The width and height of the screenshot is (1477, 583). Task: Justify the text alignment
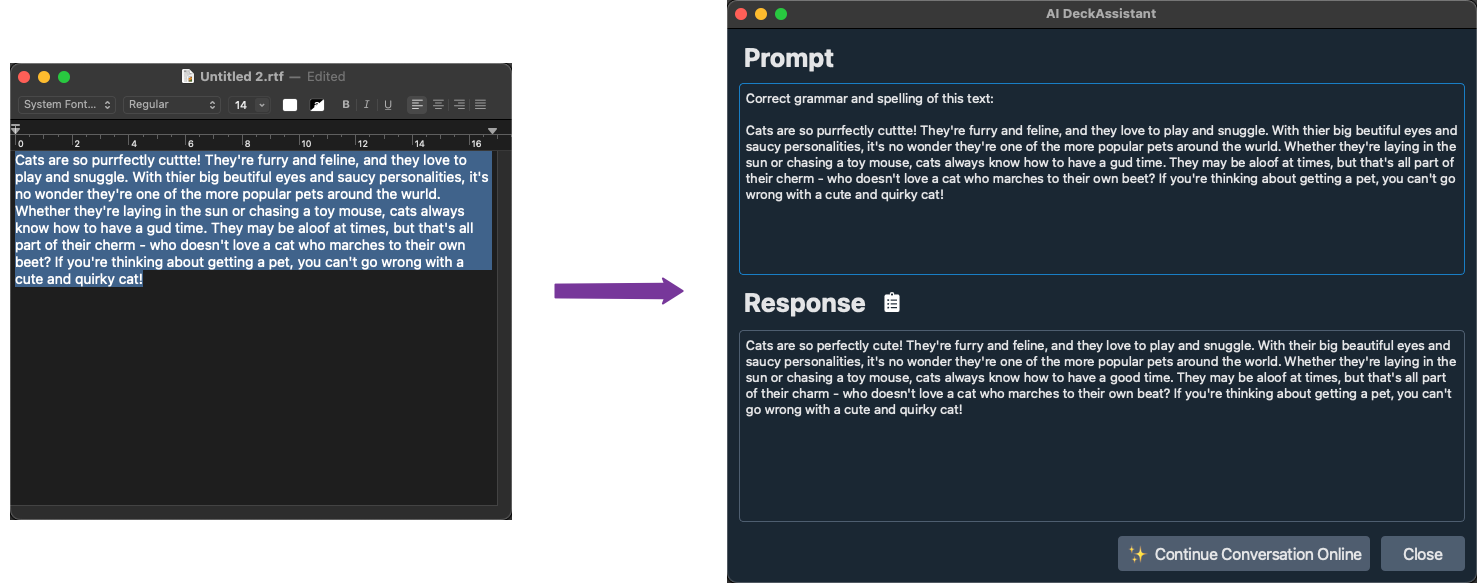pyautogui.click(x=480, y=105)
